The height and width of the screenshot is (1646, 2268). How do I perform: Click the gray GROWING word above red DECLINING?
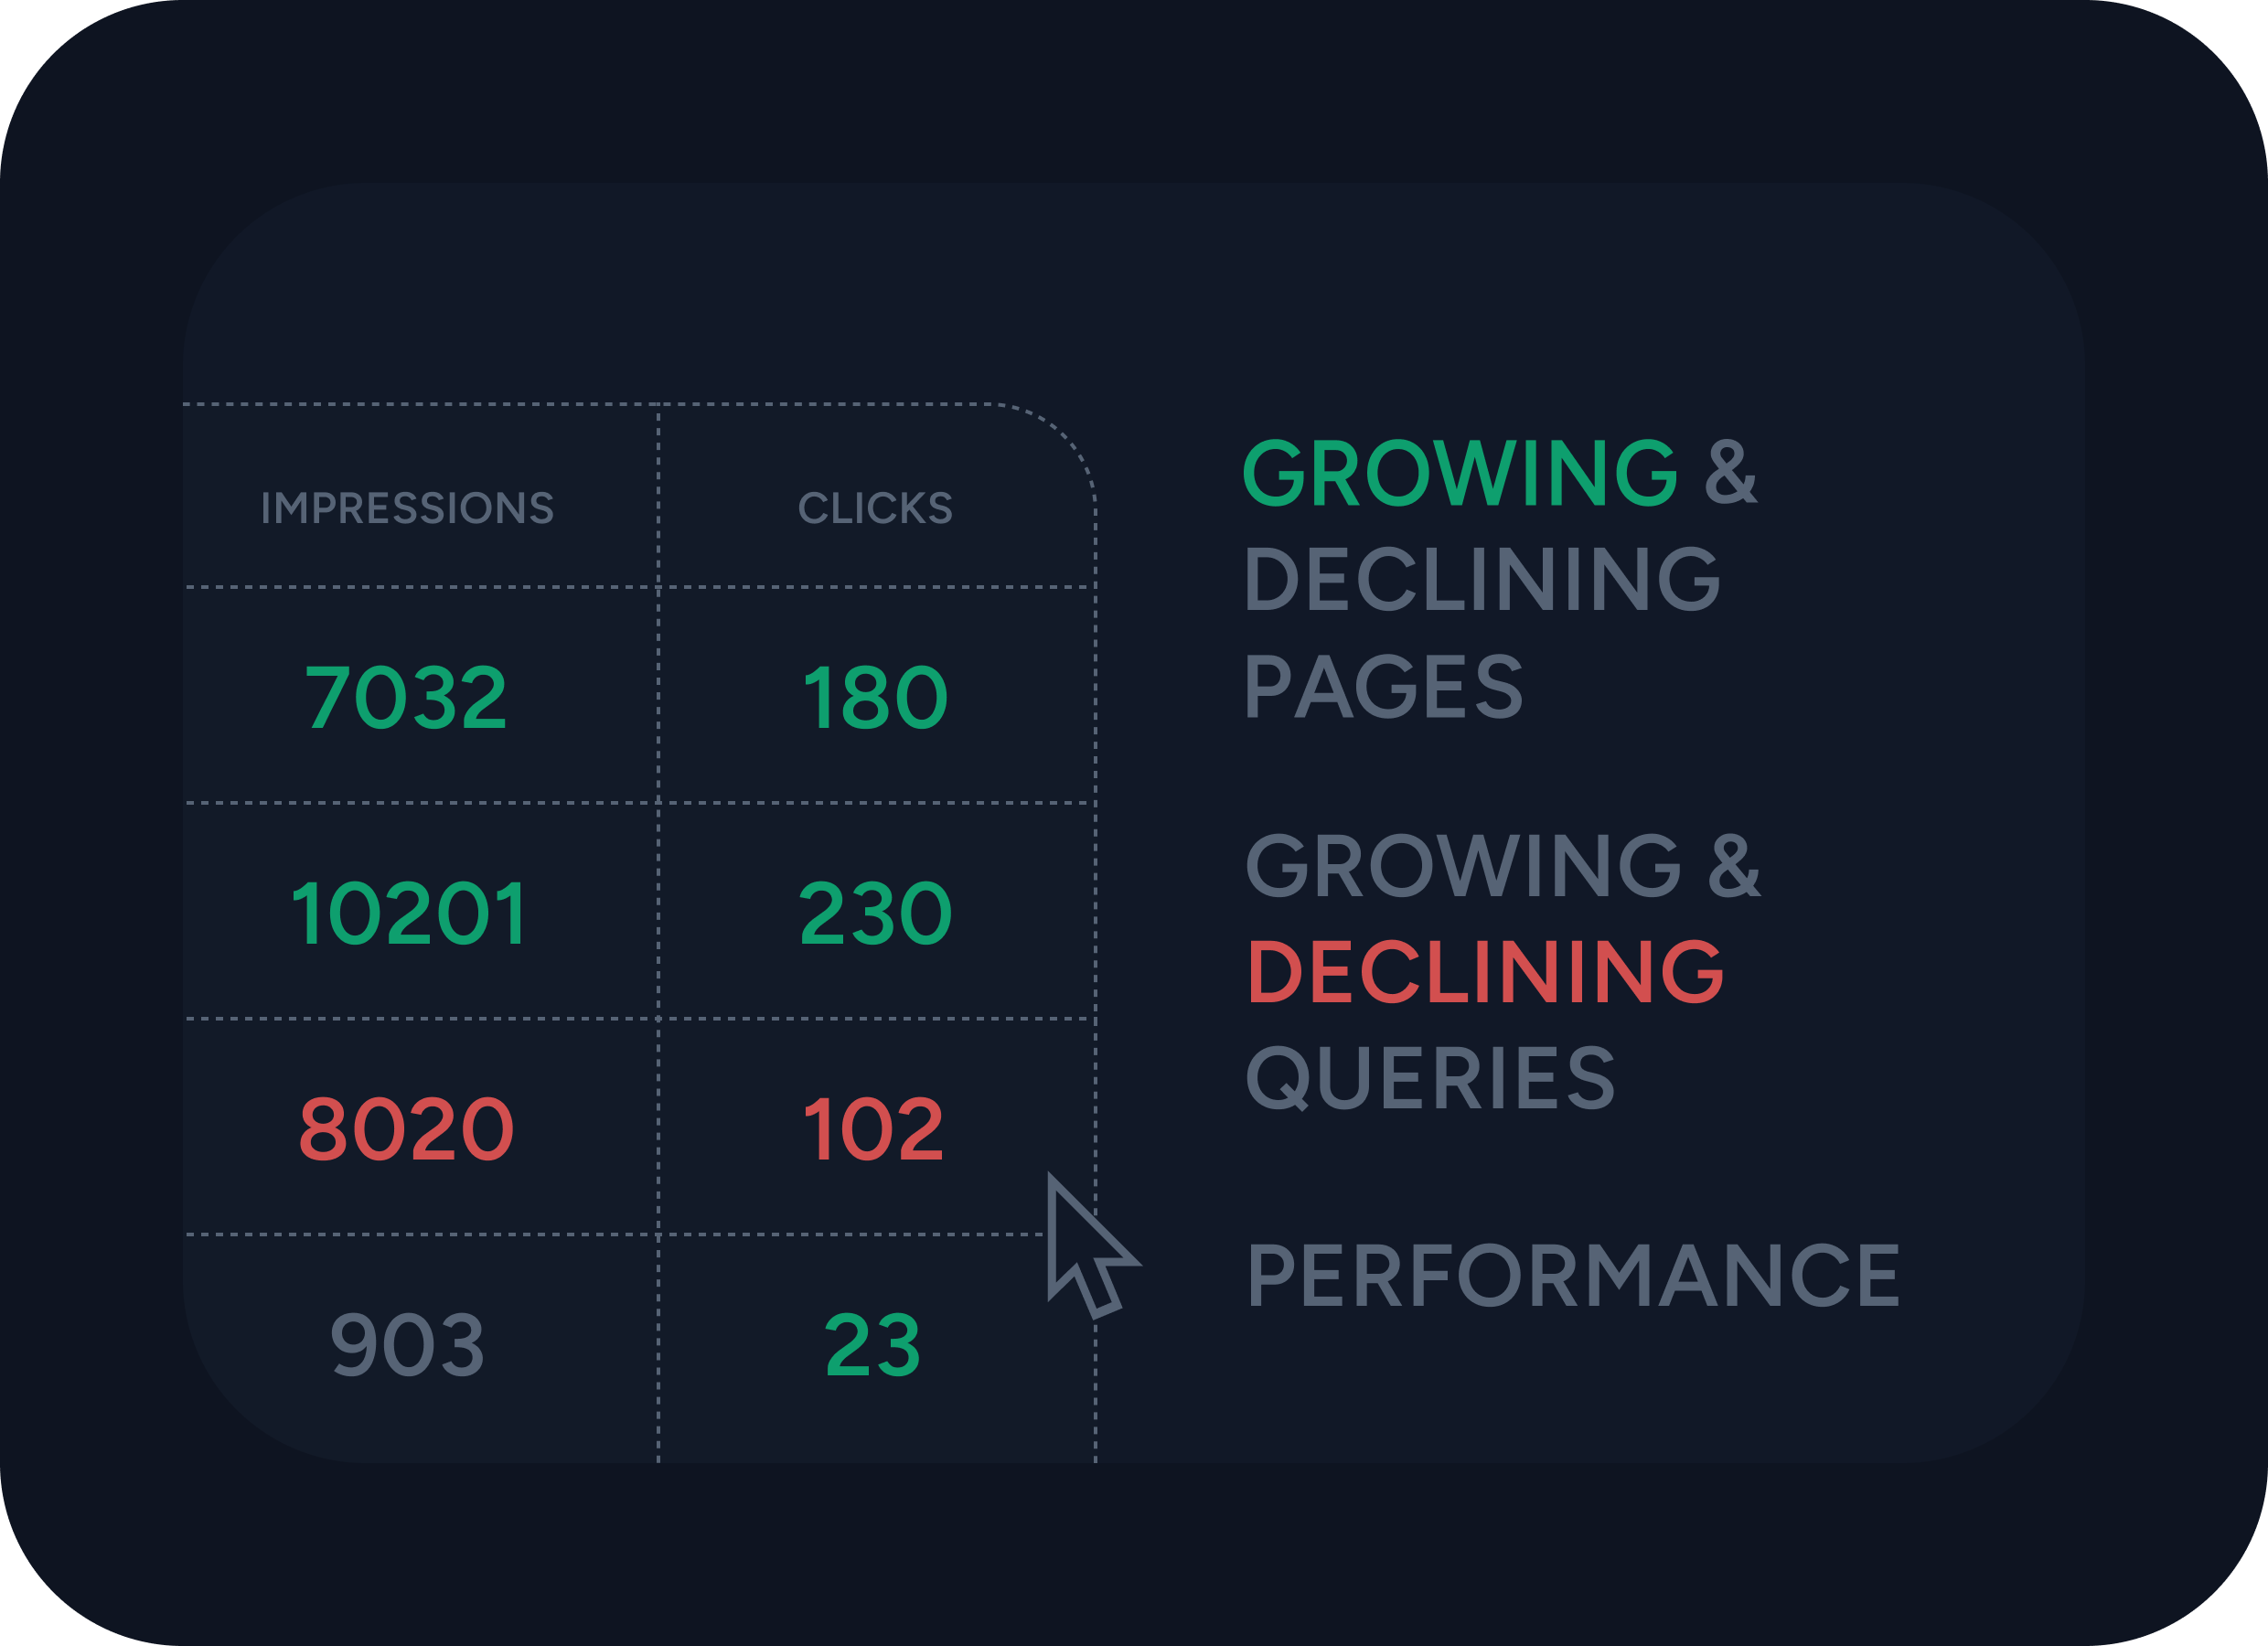click(1464, 865)
